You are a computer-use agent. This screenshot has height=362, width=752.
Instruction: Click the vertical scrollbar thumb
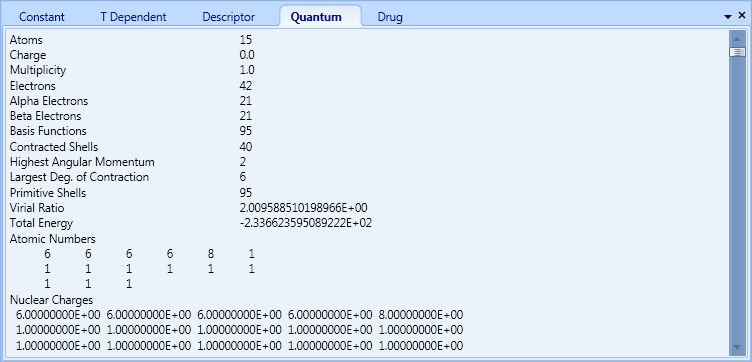pyautogui.click(x=737, y=52)
